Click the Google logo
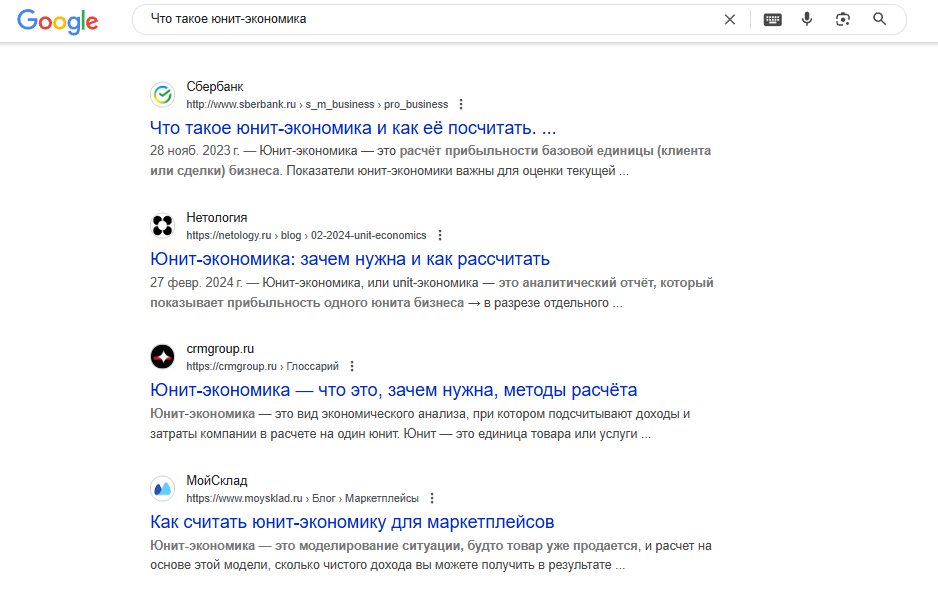Screen dimensions: 938x593 point(57,21)
